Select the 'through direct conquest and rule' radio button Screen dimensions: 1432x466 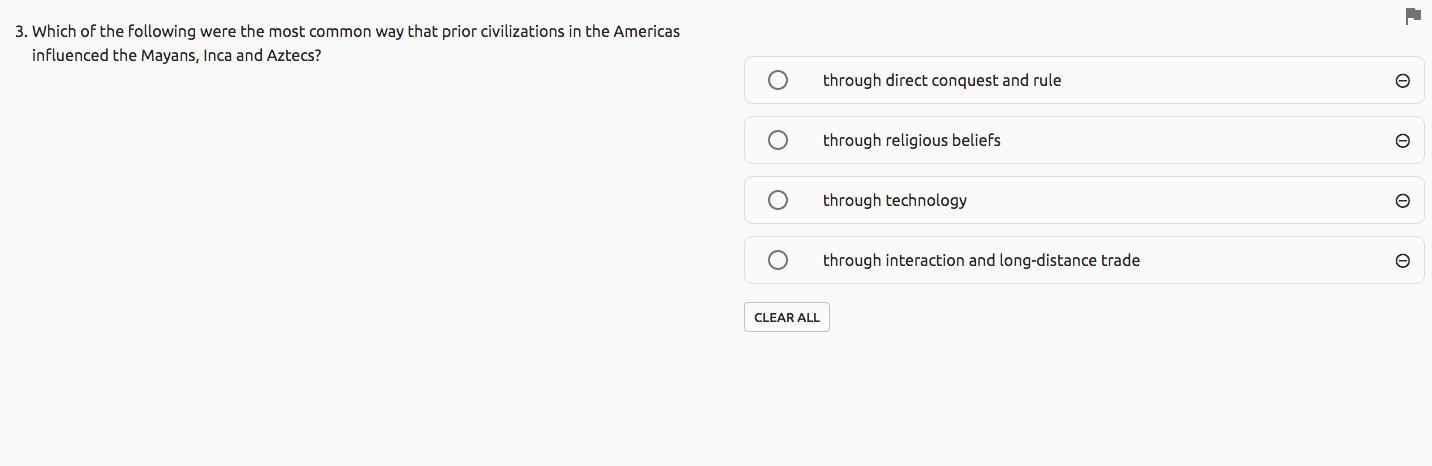778,80
